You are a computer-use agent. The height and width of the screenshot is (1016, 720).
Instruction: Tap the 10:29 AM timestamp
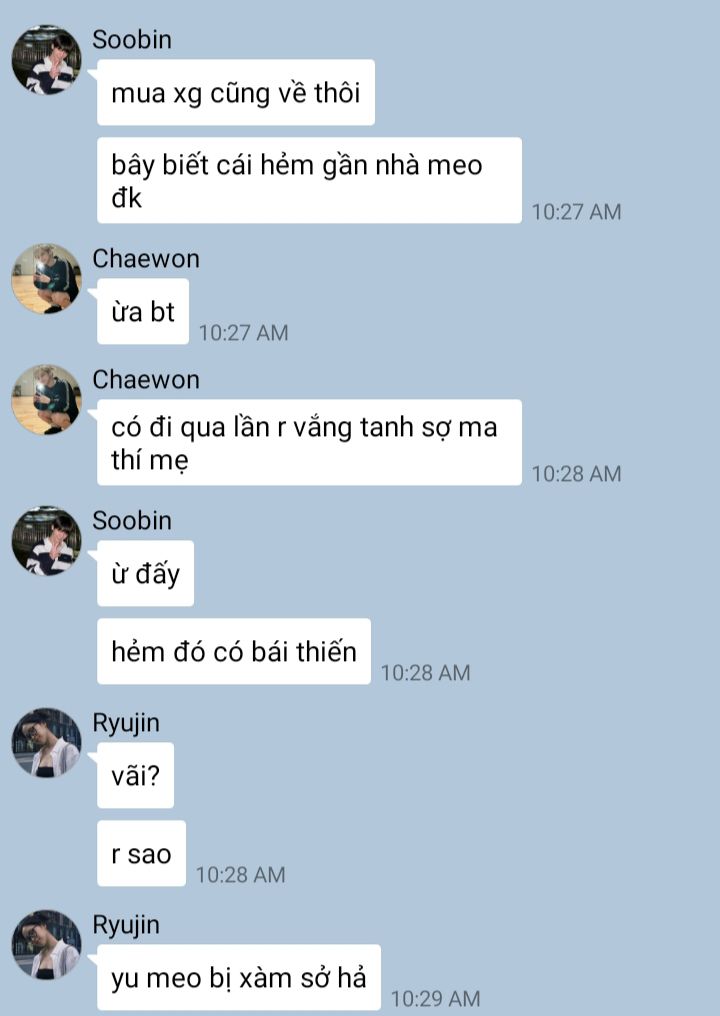[435, 999]
